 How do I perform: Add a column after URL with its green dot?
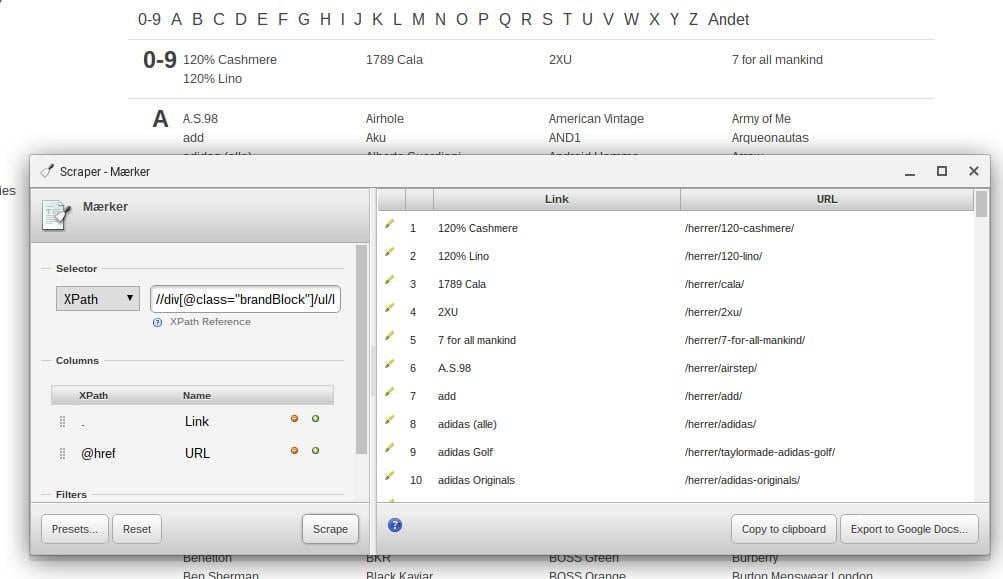tap(315, 450)
